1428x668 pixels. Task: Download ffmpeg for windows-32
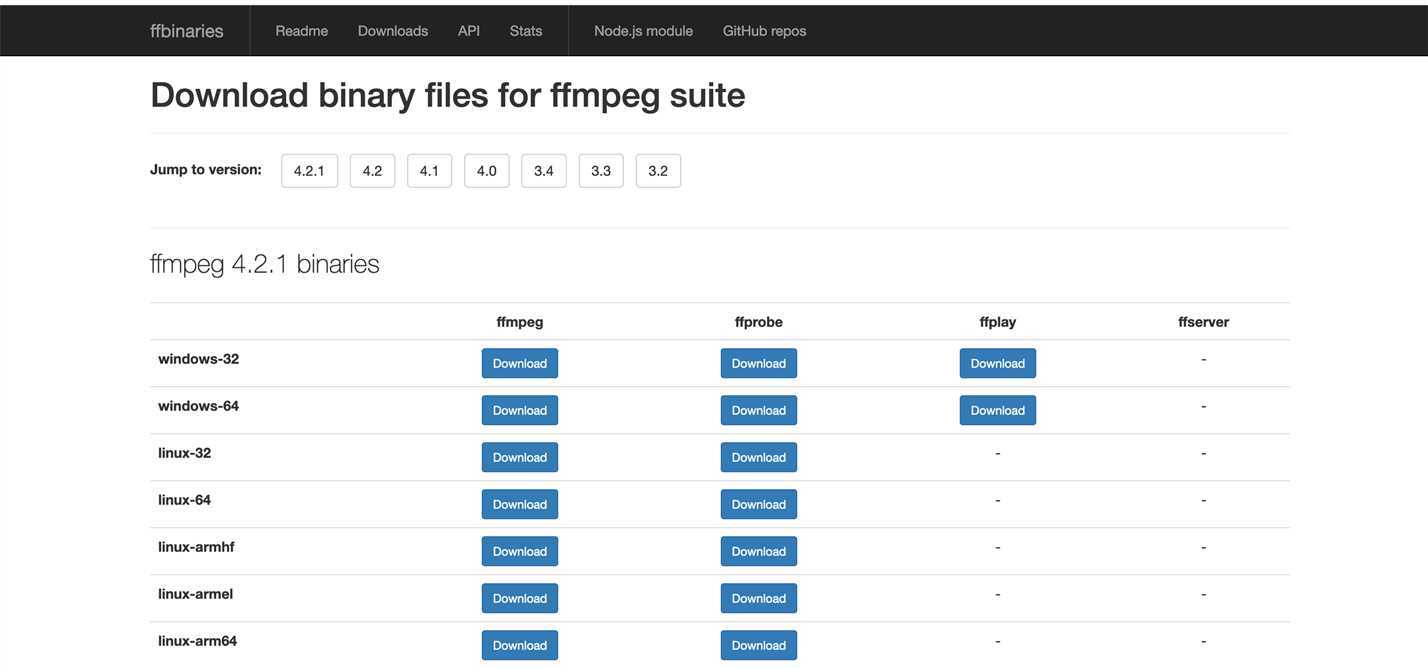[x=519, y=363]
